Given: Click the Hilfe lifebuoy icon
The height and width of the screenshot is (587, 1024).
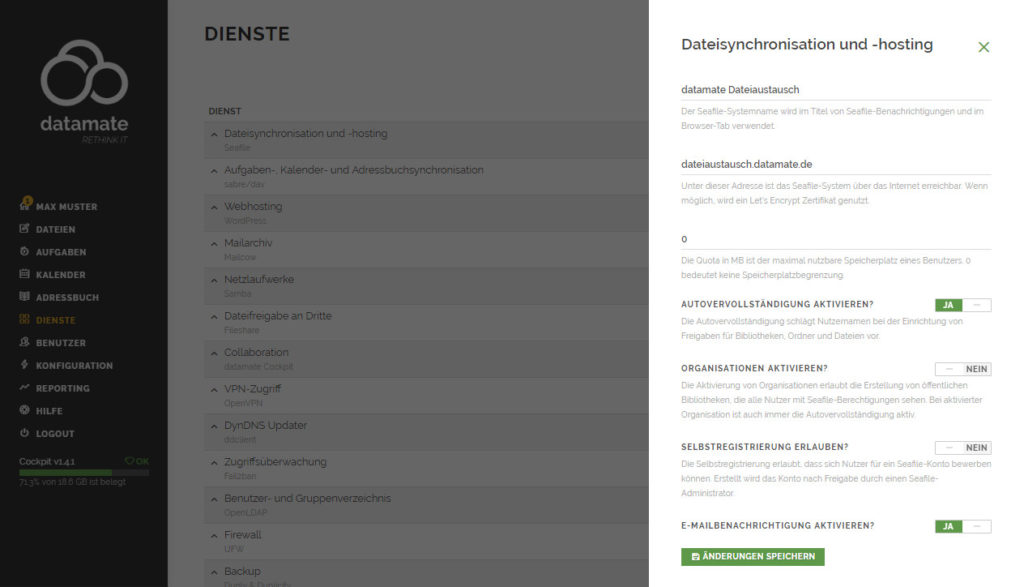Looking at the screenshot, I should pos(24,410).
